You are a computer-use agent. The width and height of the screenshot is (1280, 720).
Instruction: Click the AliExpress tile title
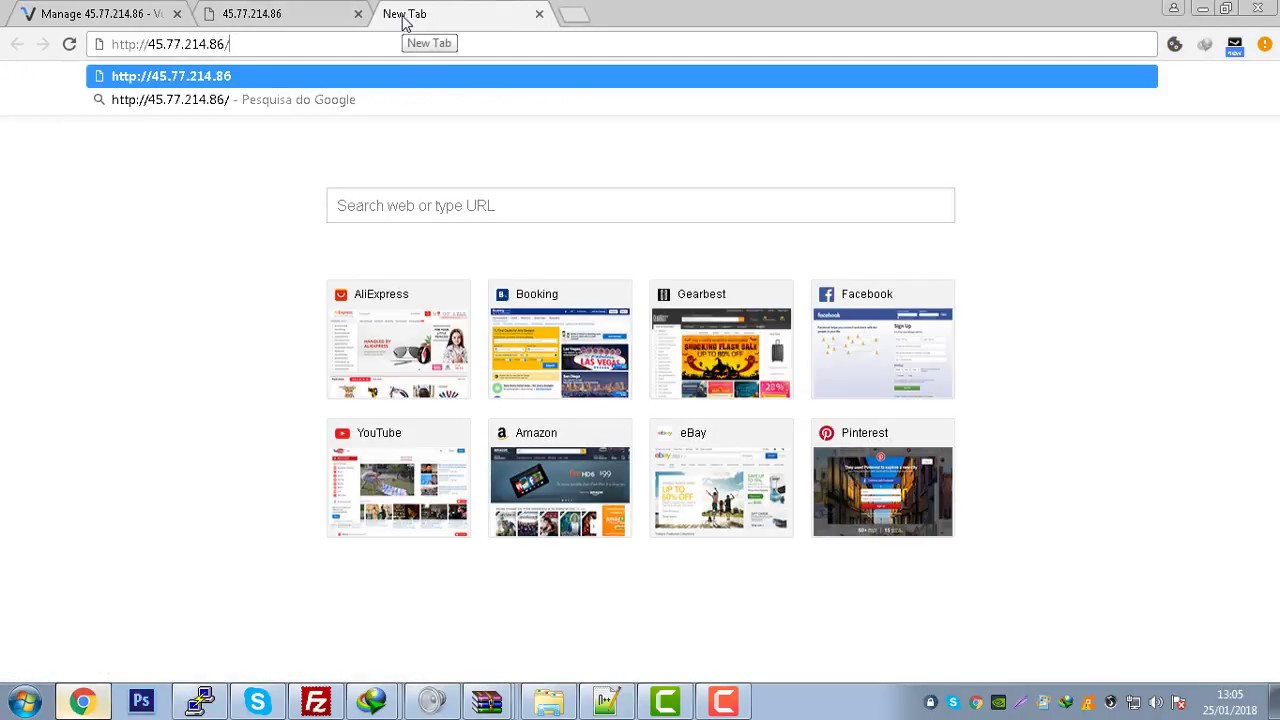click(381, 294)
